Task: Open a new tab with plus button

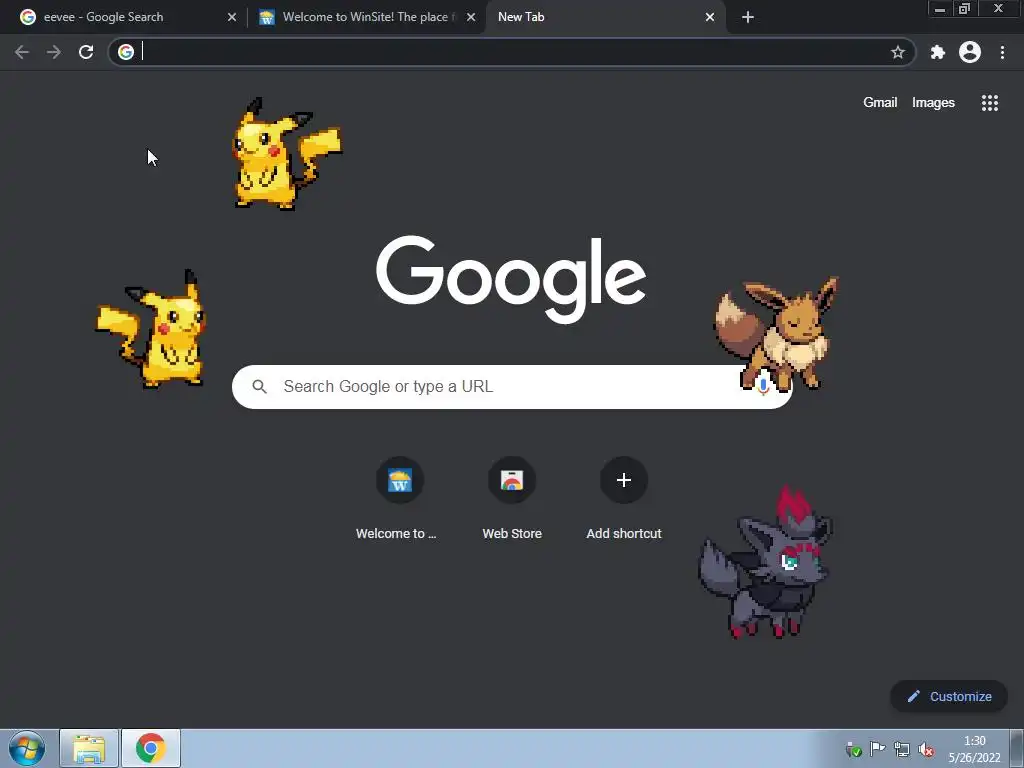Action: pyautogui.click(x=748, y=17)
